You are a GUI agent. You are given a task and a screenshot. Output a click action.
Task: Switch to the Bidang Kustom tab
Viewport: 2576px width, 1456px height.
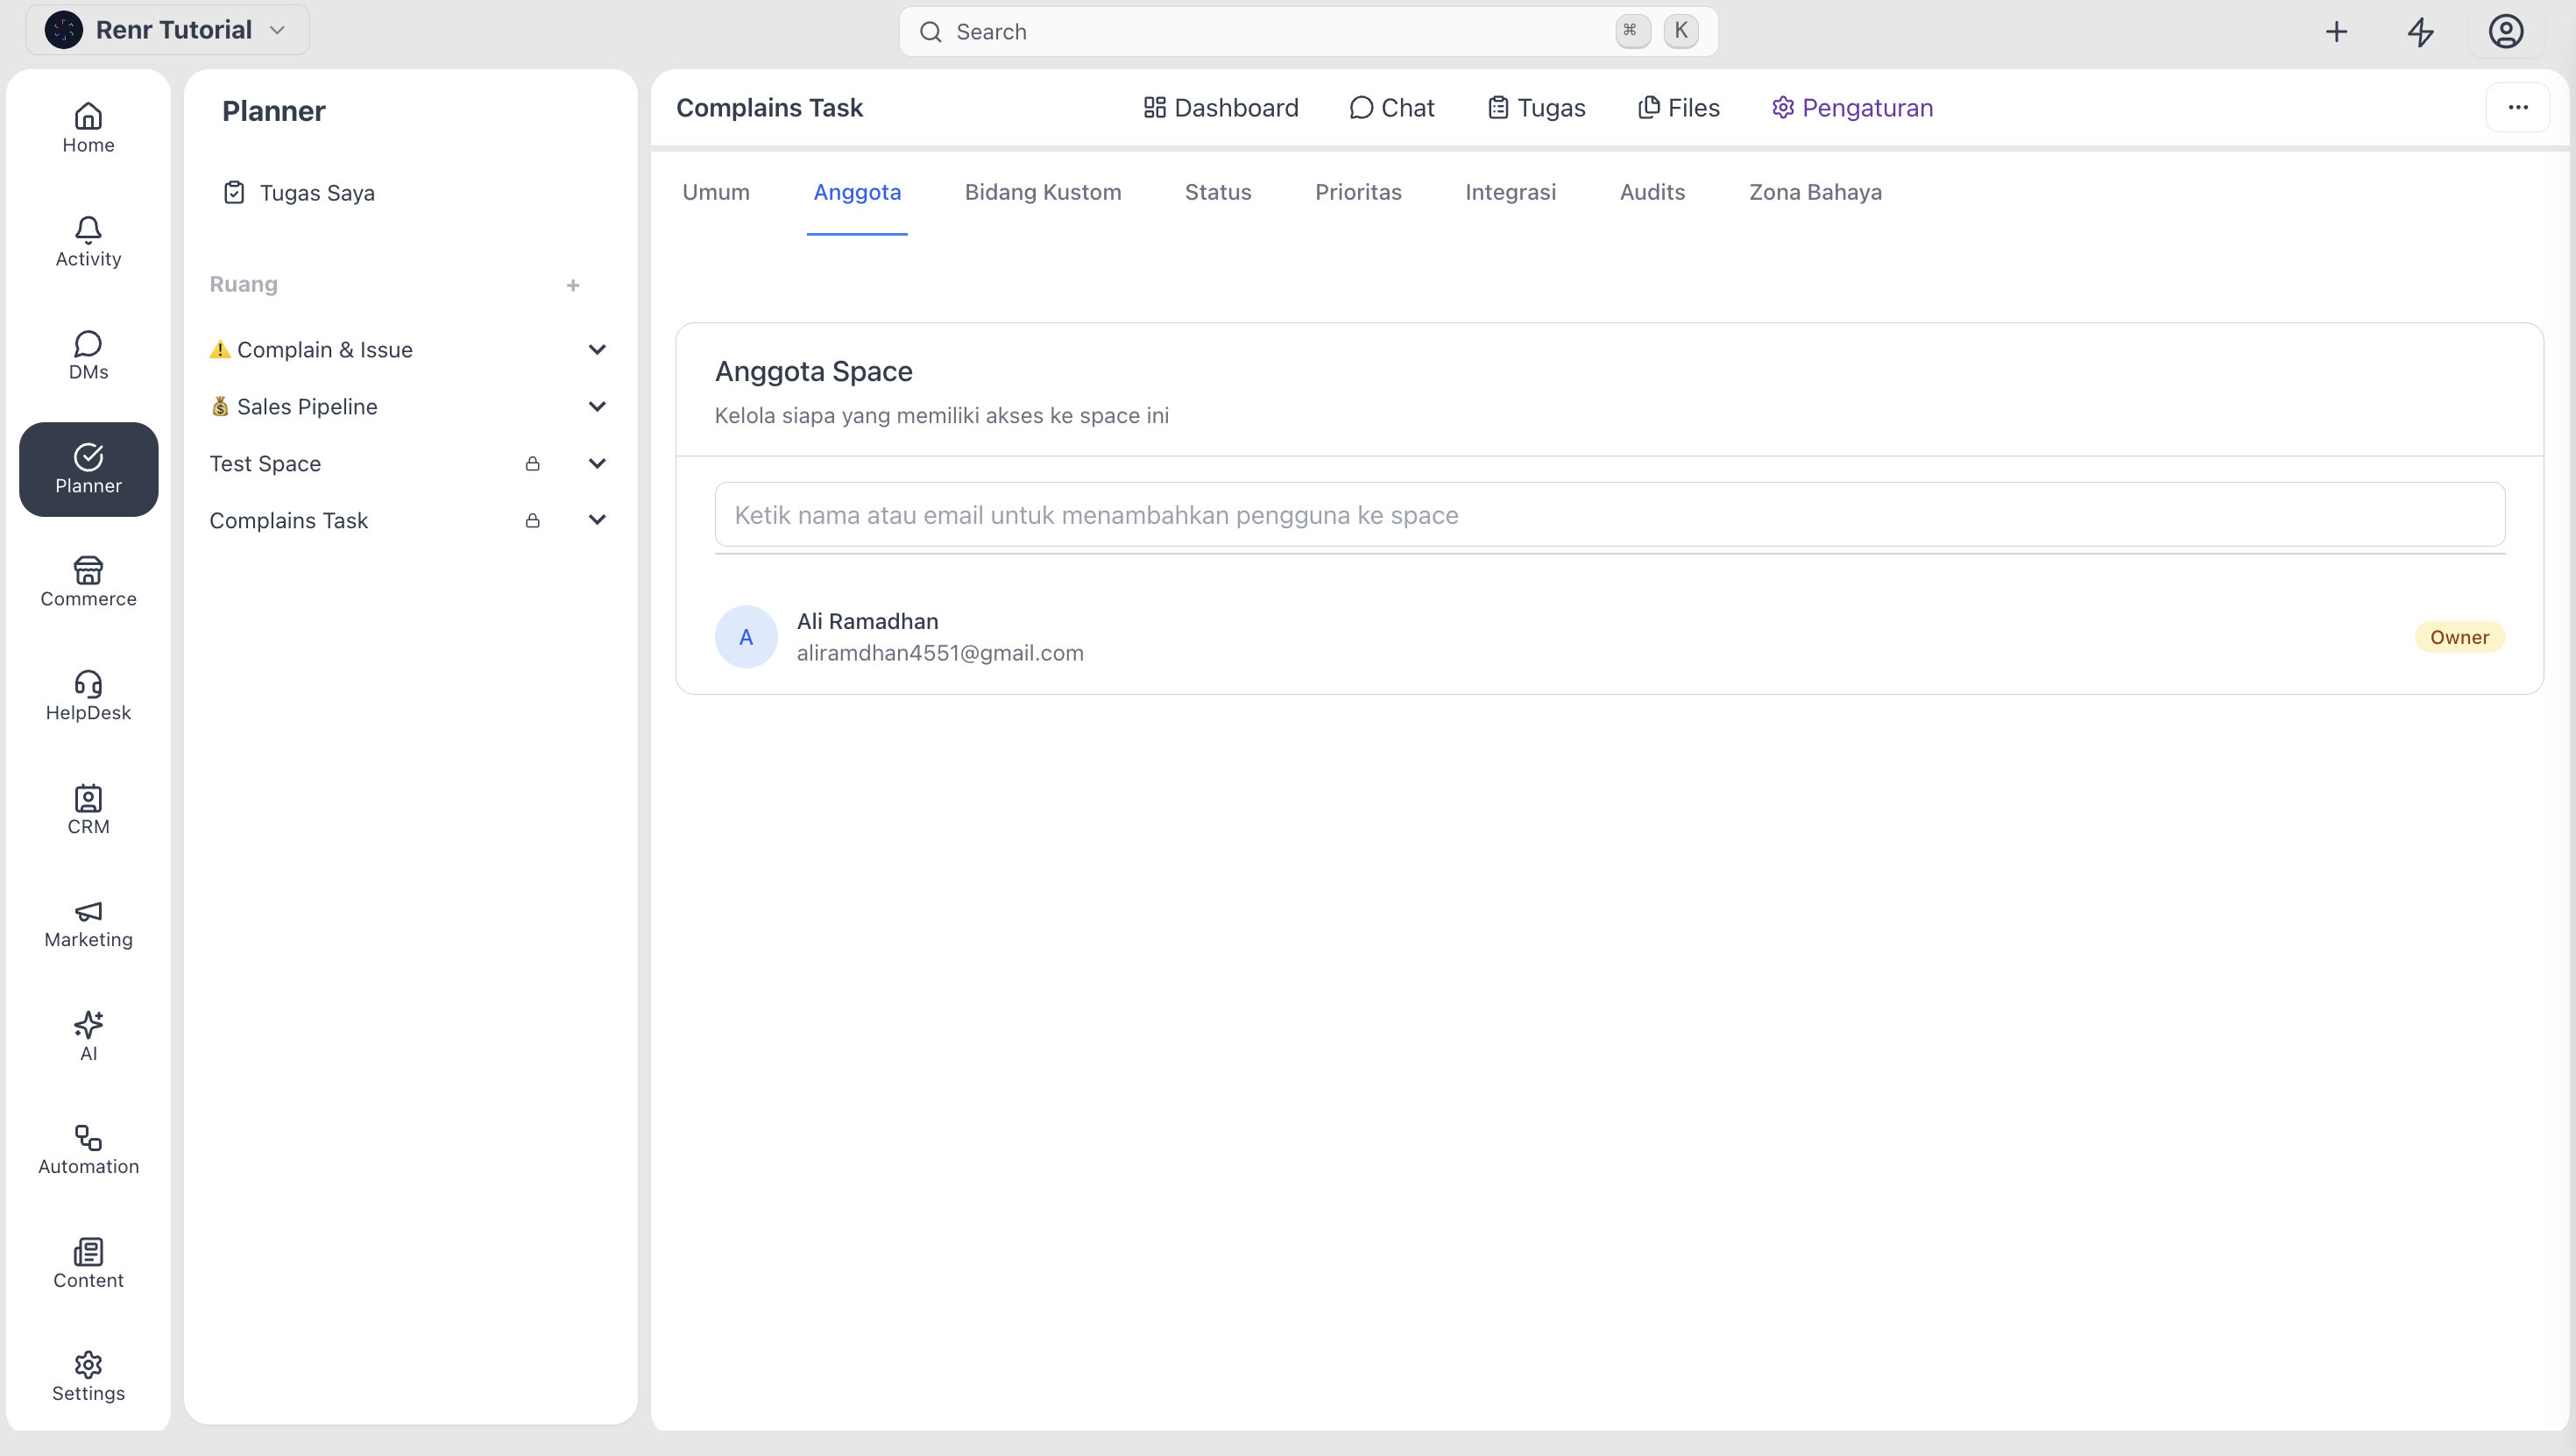click(x=1043, y=192)
